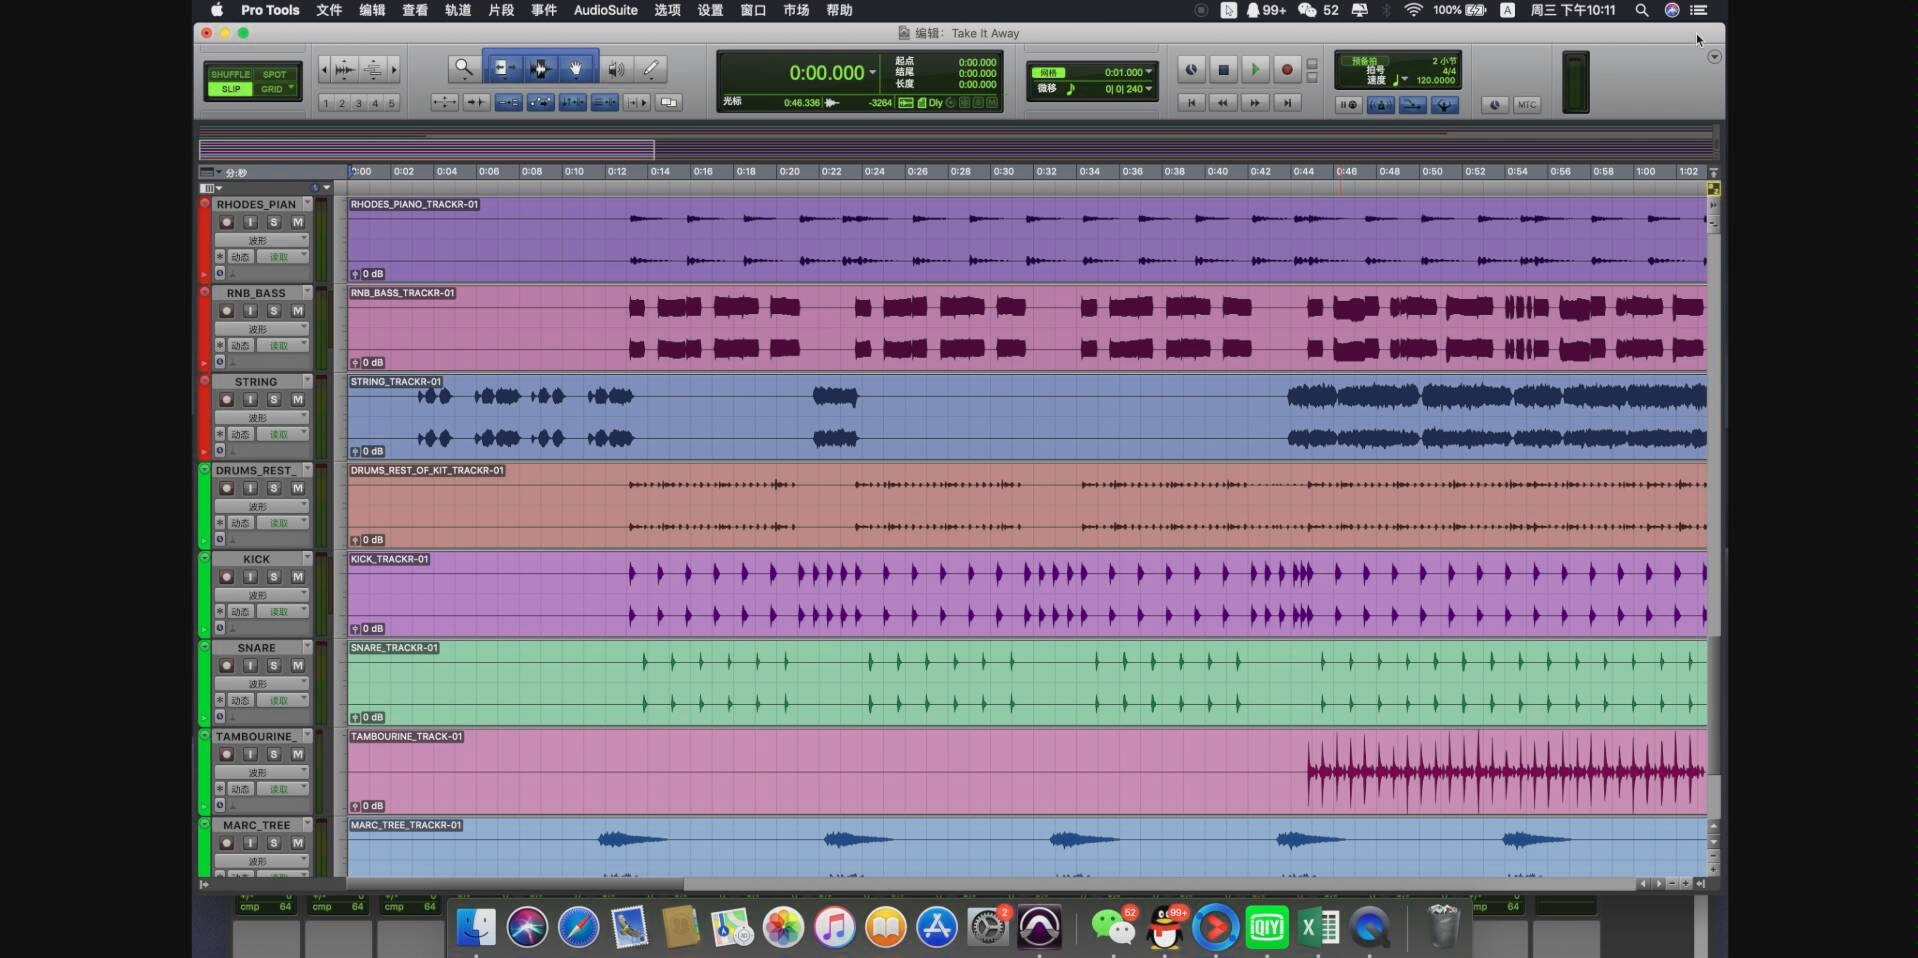Open the AudioSuite menu
This screenshot has height=958, width=1918.
[x=605, y=10]
